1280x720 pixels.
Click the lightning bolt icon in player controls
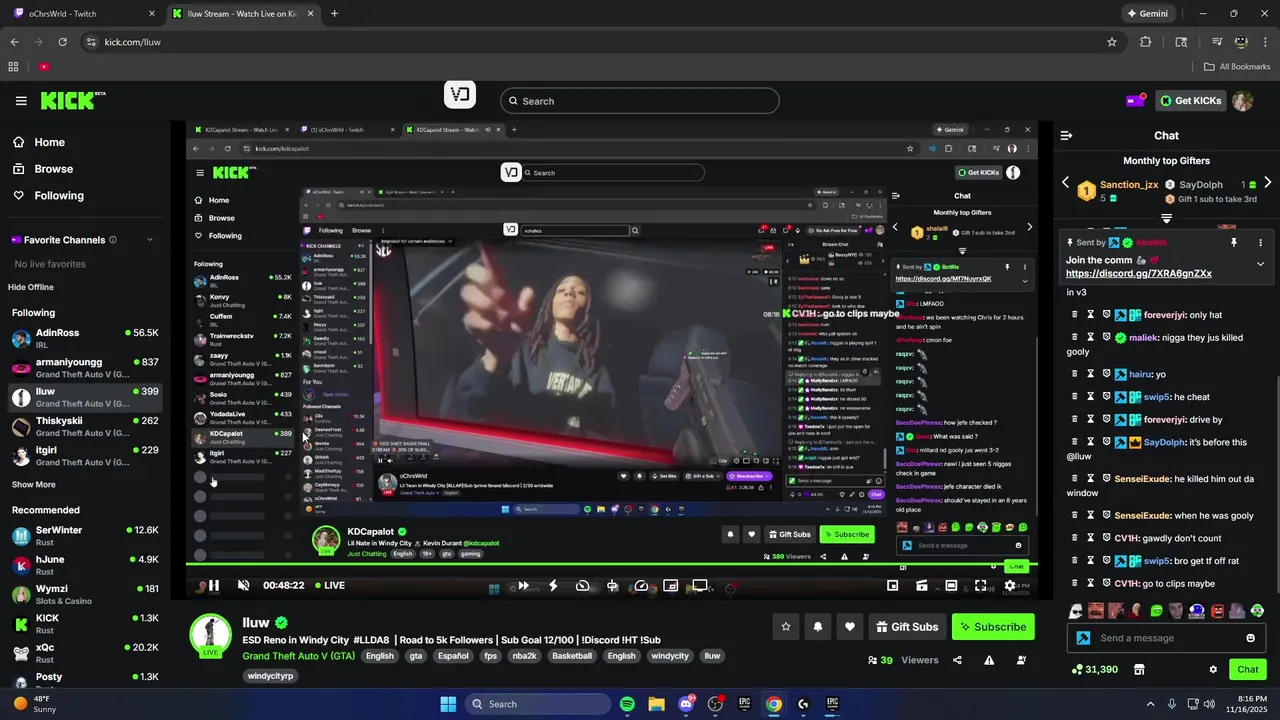coord(553,586)
